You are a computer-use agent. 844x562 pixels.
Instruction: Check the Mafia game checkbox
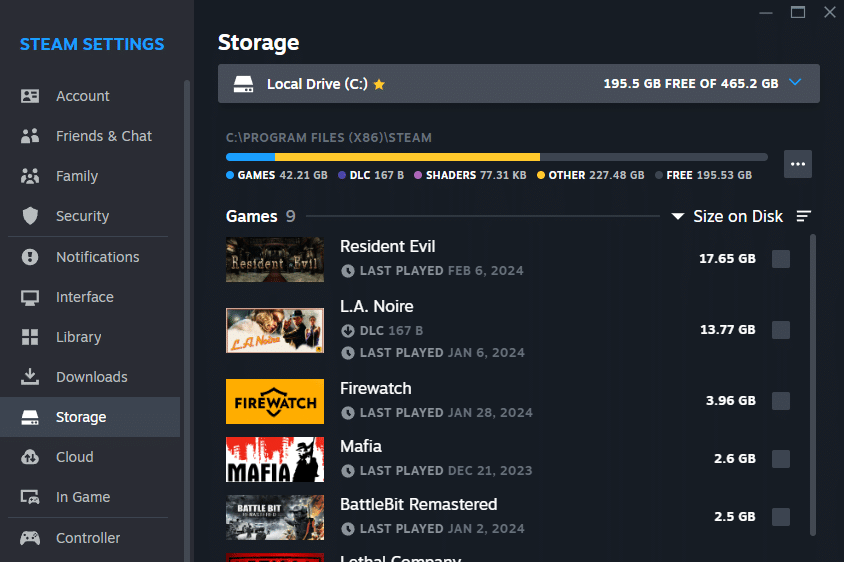click(781, 459)
